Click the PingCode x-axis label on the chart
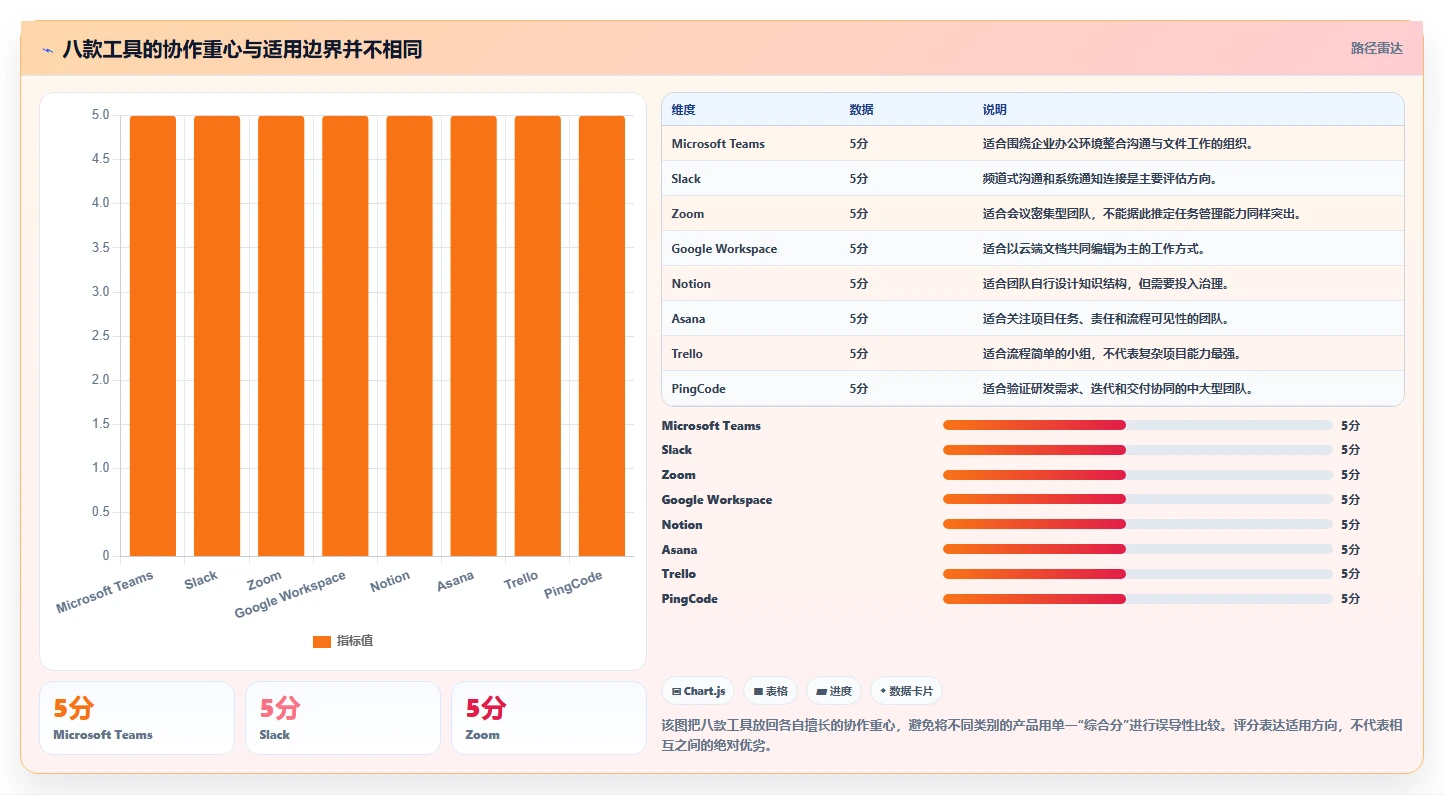The height and width of the screenshot is (795, 1444). click(573, 586)
